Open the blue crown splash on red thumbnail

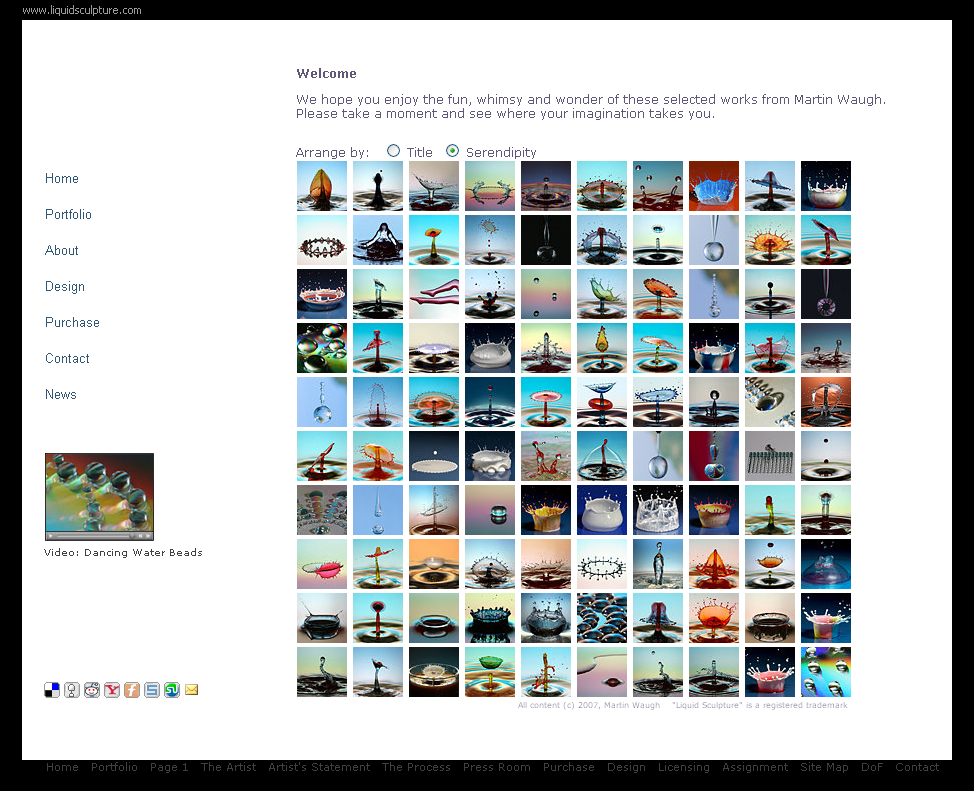point(714,186)
